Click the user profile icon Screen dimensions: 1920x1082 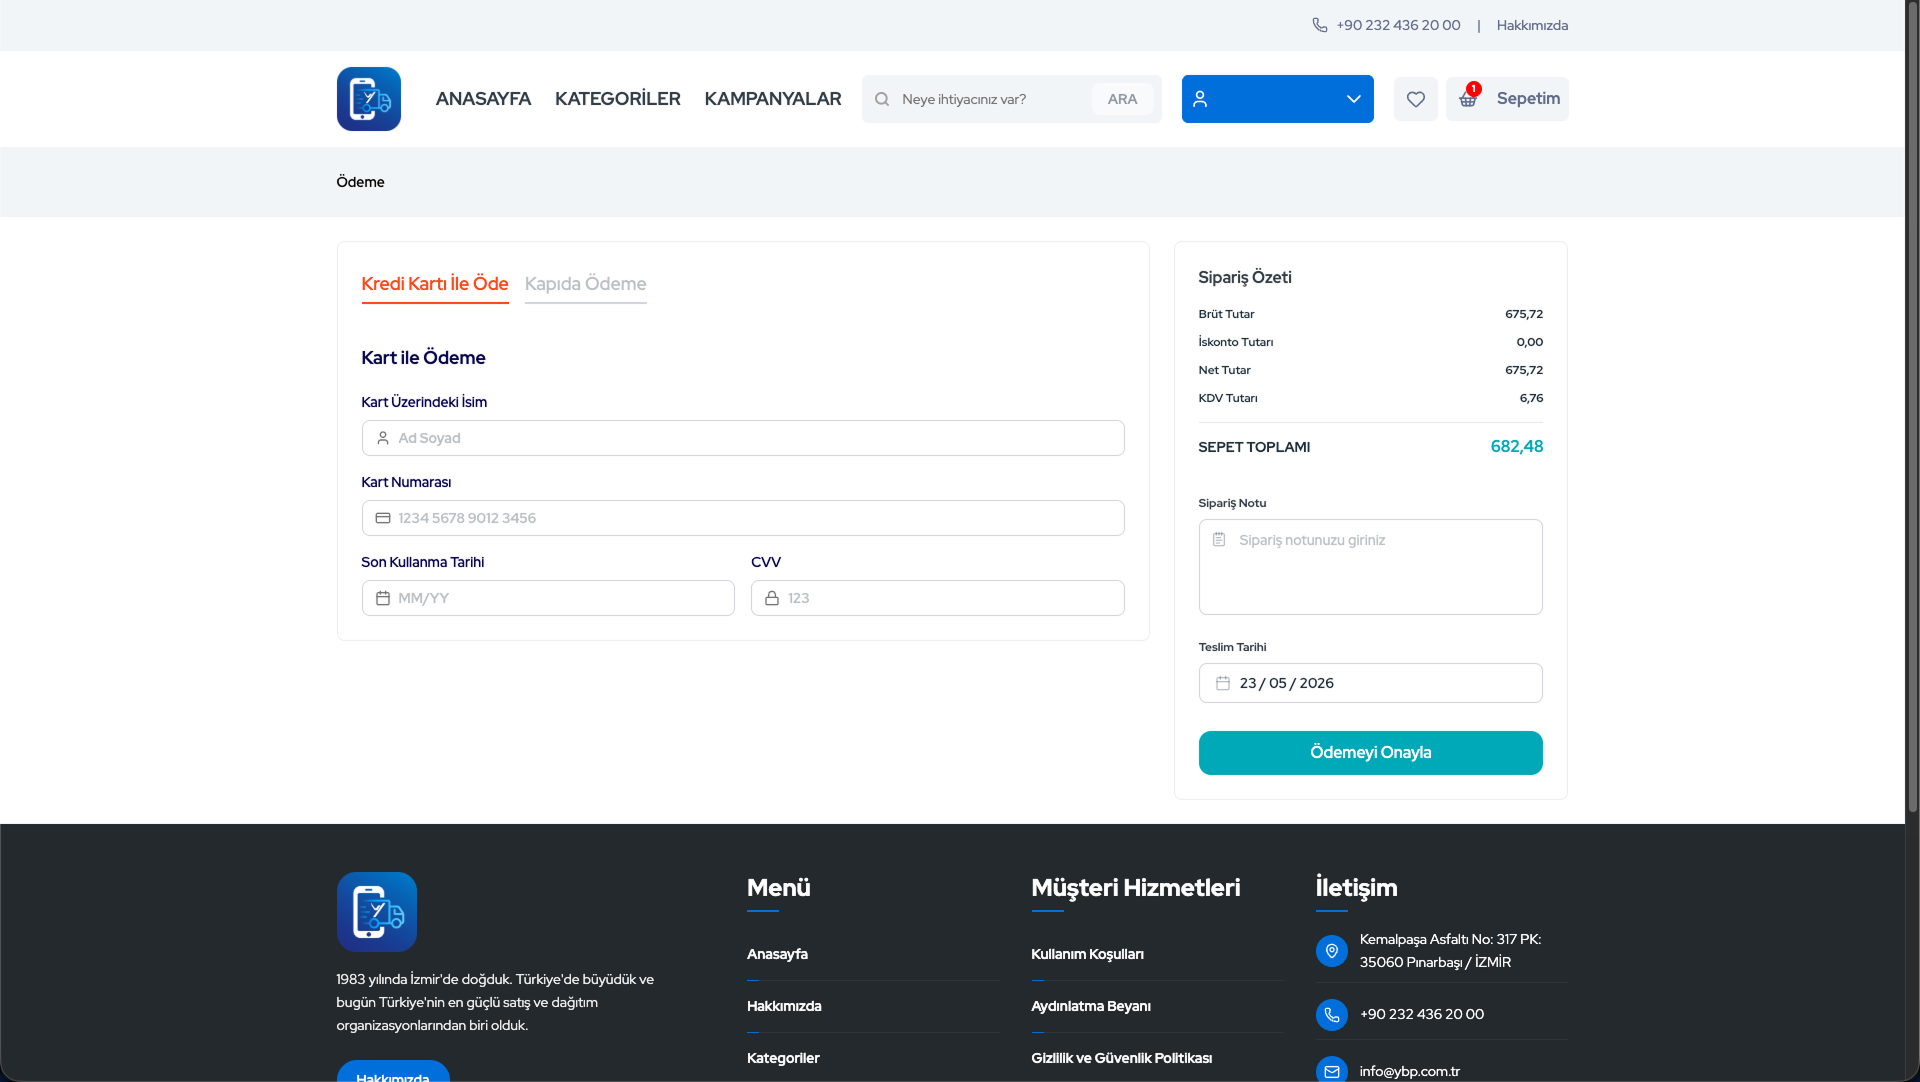tap(1200, 99)
